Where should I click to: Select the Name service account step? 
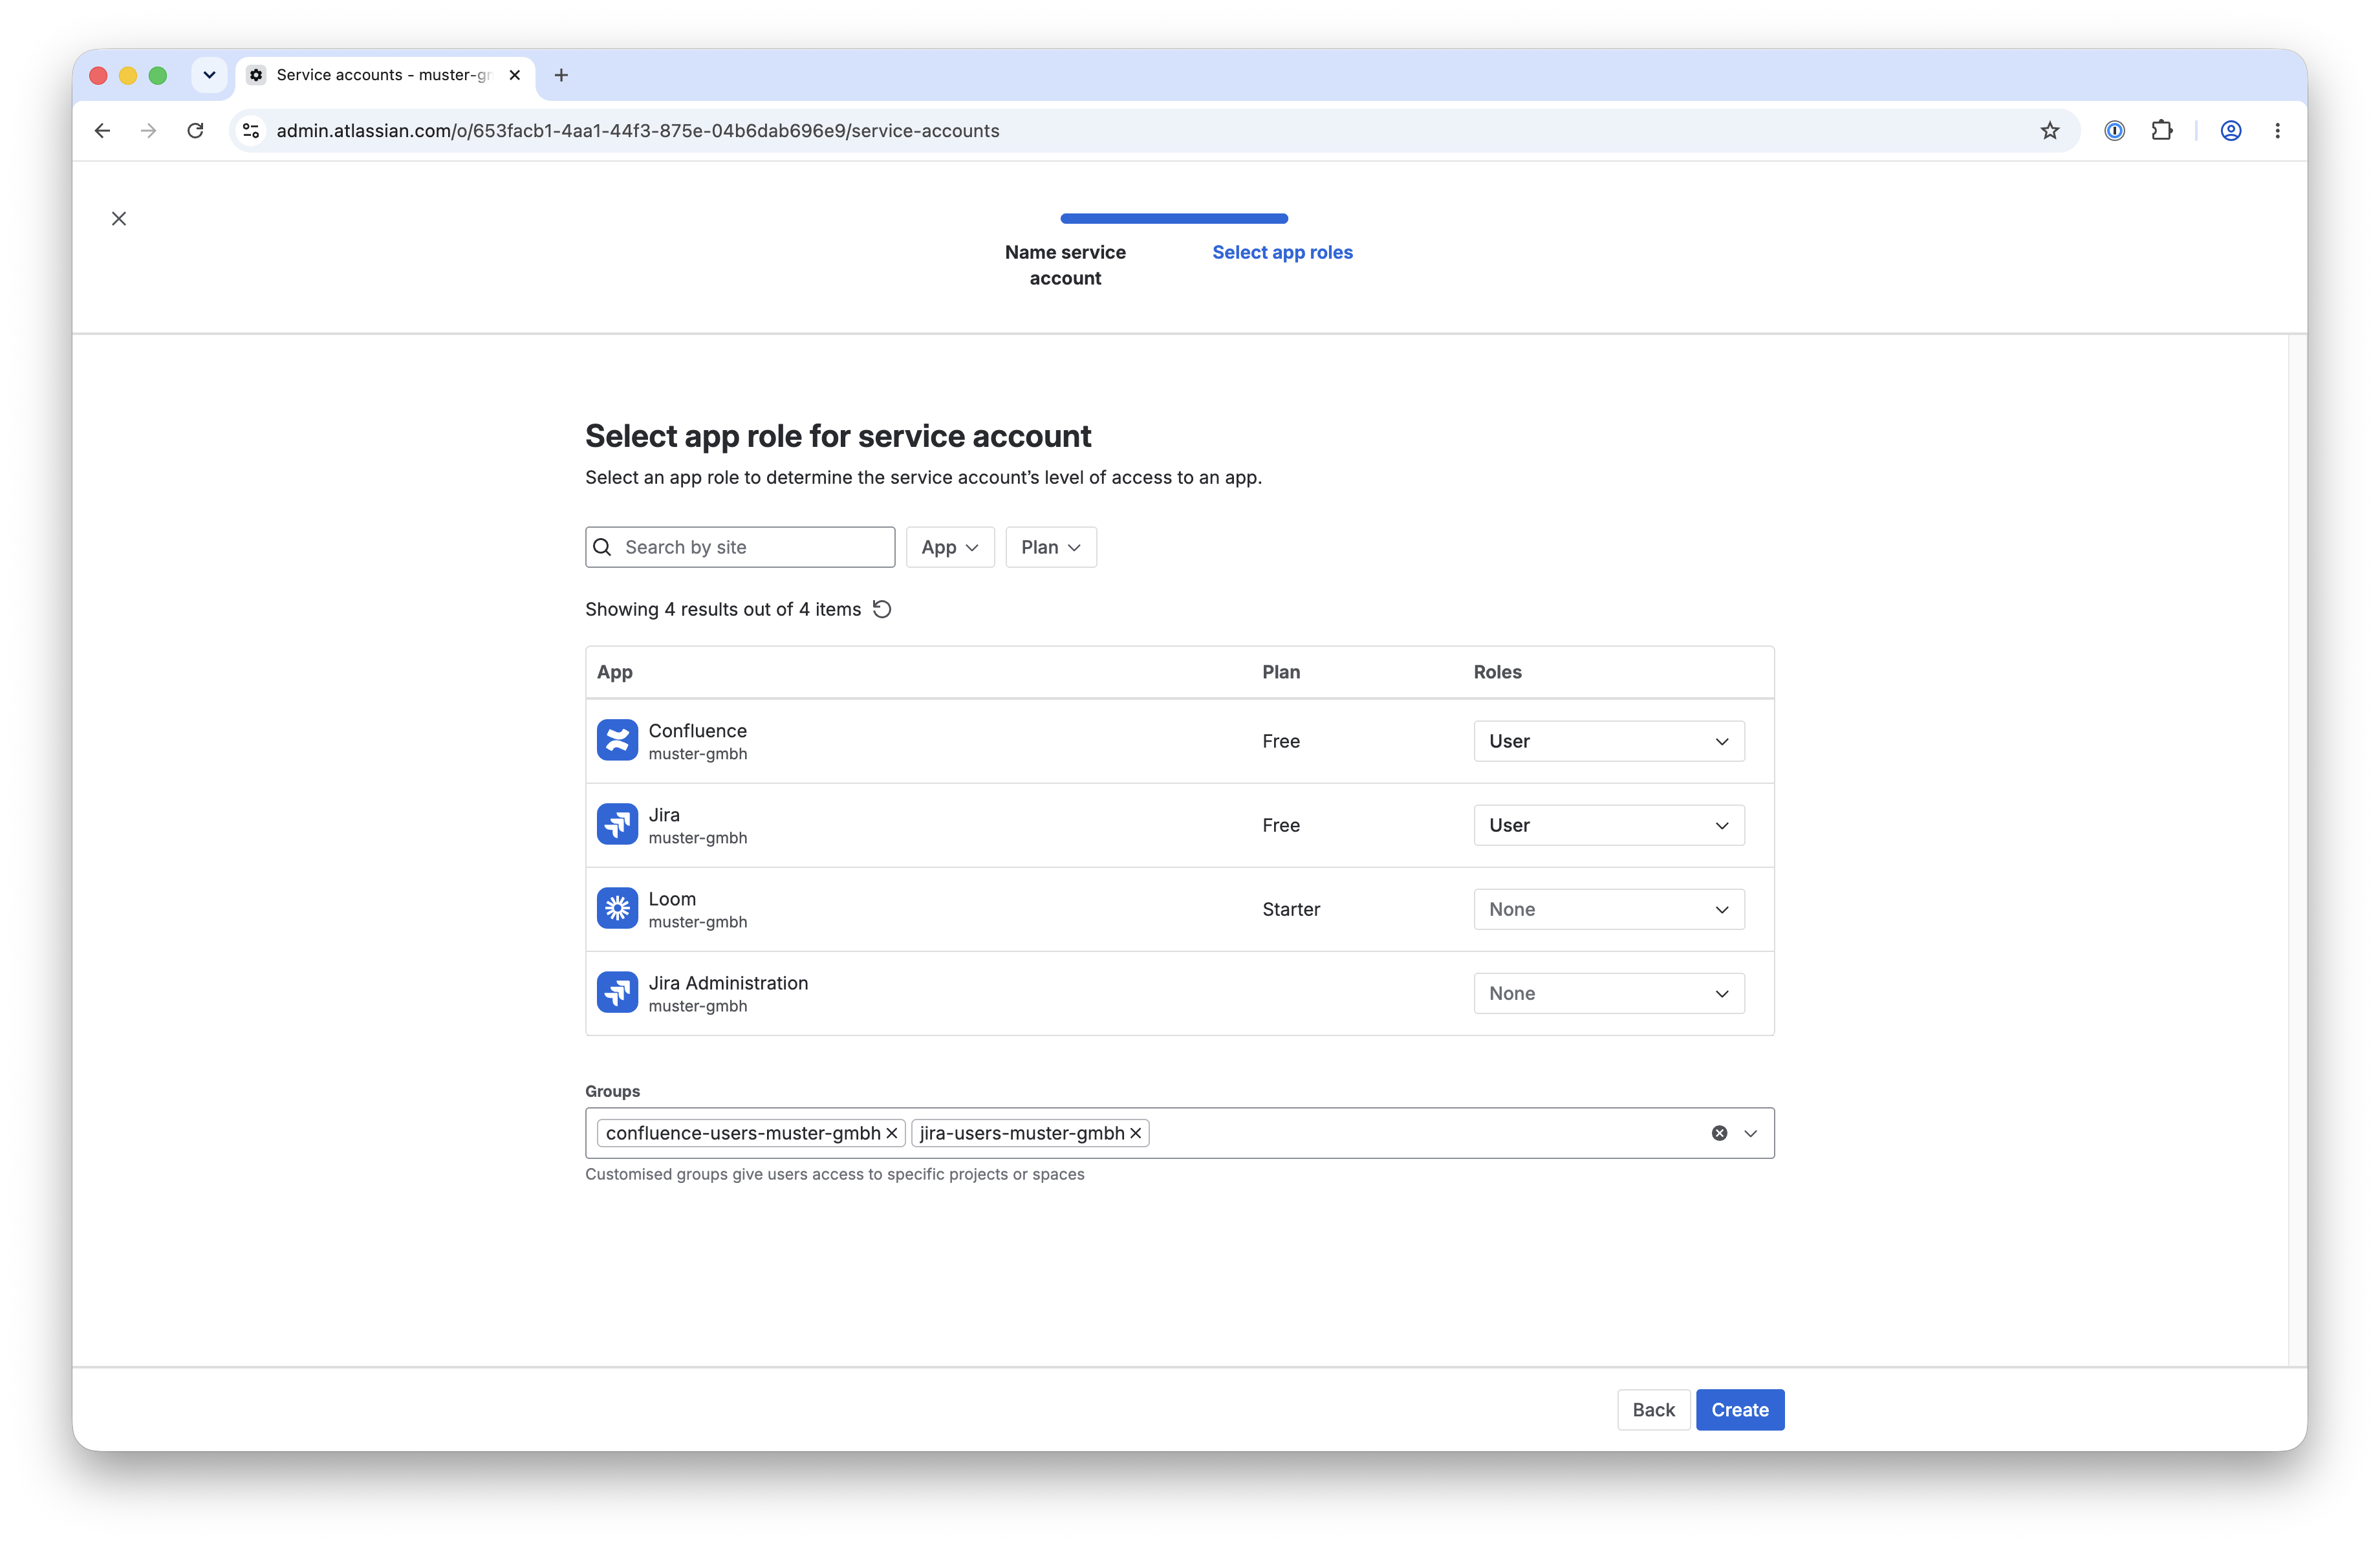pos(1065,265)
